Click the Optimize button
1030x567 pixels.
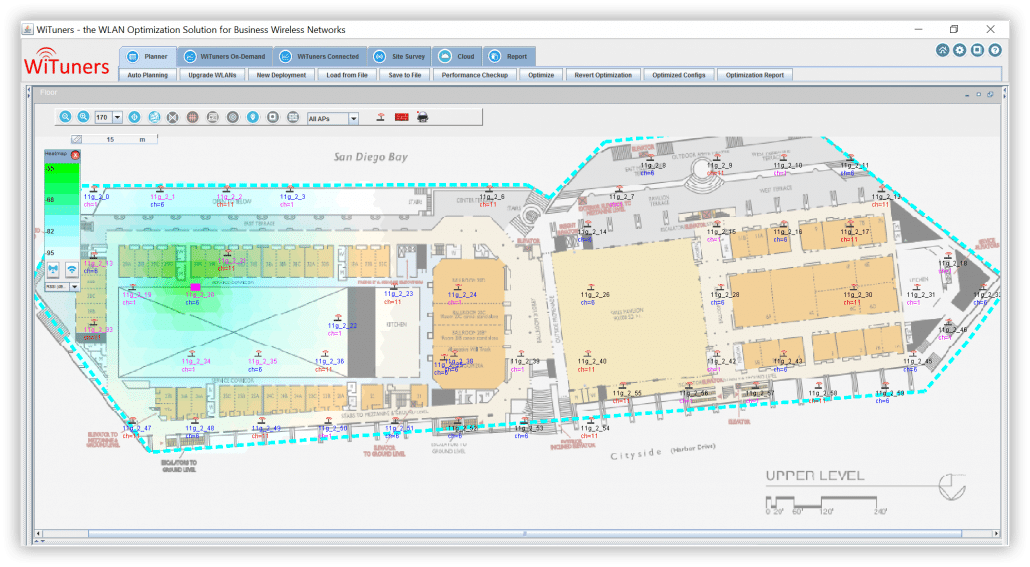coord(541,75)
